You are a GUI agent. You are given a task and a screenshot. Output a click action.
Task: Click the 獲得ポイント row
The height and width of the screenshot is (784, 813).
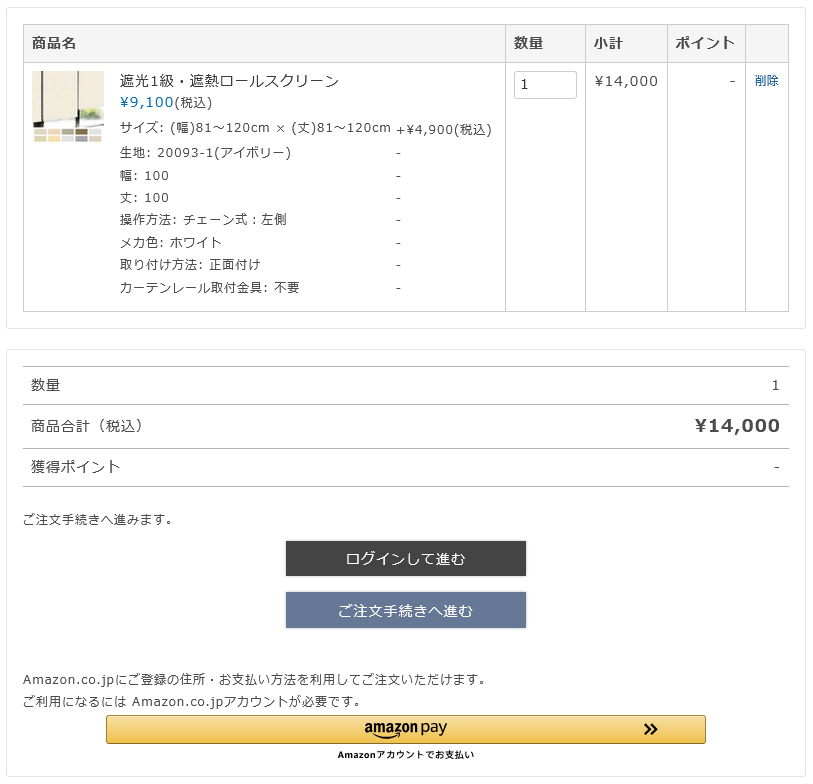(x=405, y=467)
